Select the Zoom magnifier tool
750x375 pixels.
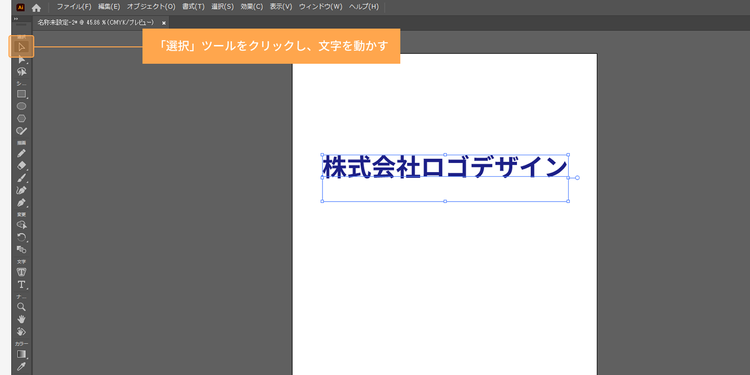click(22, 307)
